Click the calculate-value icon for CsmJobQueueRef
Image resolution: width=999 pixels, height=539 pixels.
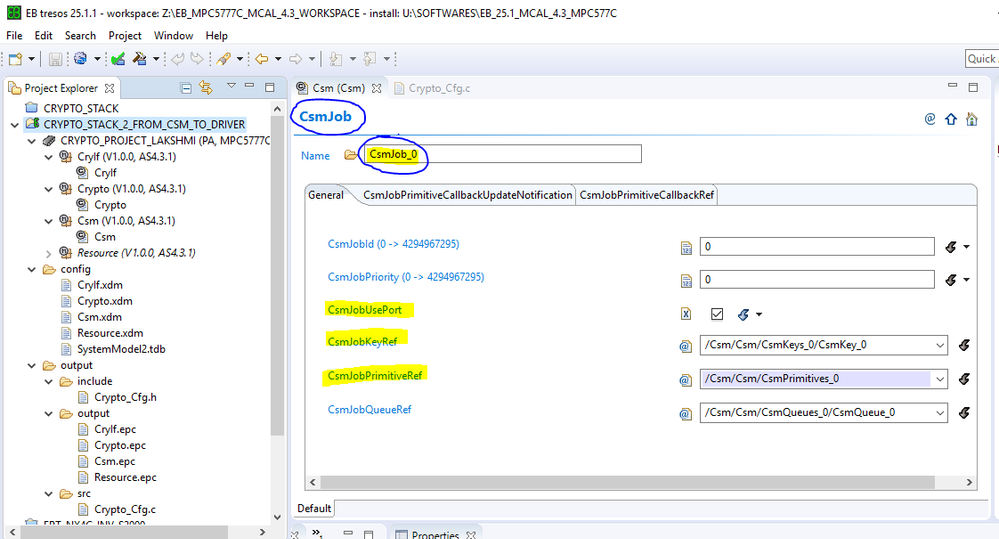964,413
